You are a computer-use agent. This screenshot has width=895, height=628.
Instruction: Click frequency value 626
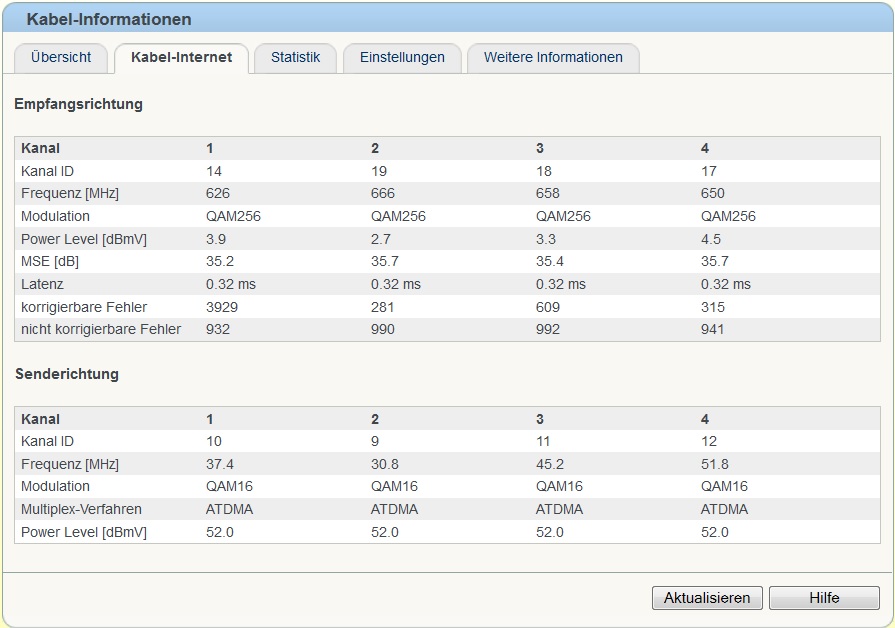(217, 194)
